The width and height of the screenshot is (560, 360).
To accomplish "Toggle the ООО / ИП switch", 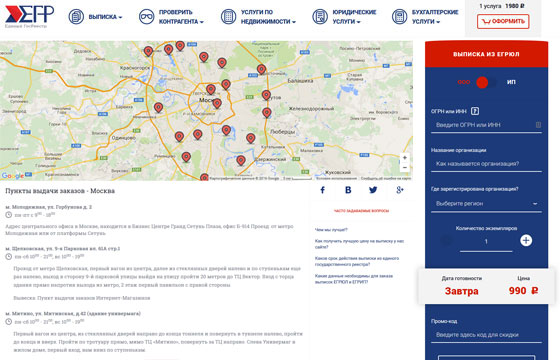I will point(486,82).
